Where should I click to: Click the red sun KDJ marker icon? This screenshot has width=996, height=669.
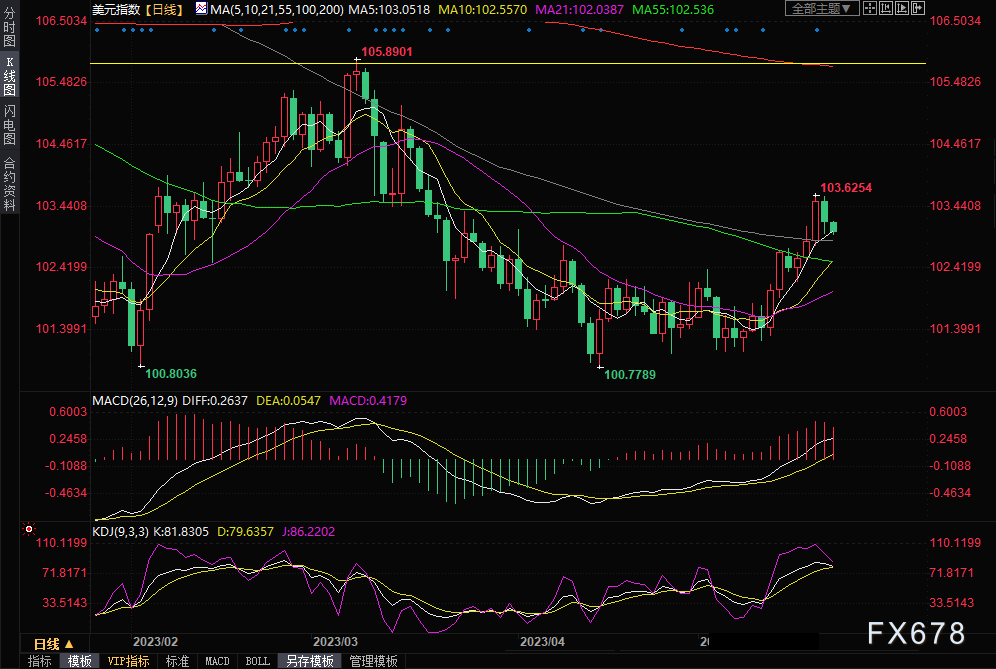tap(29, 529)
